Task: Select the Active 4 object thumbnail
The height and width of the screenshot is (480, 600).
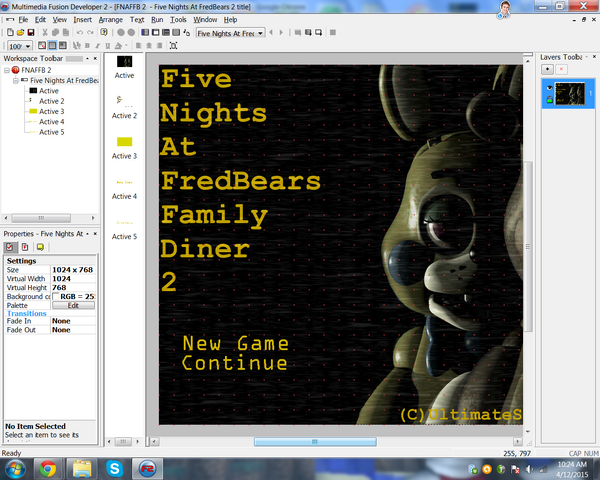Action: click(124, 183)
